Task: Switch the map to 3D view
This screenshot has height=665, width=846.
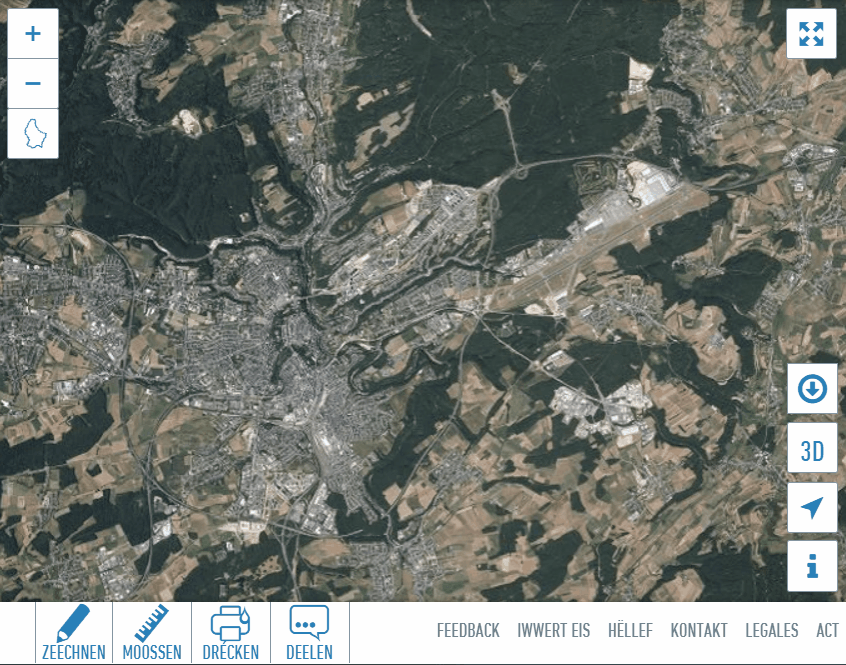Action: tap(812, 448)
